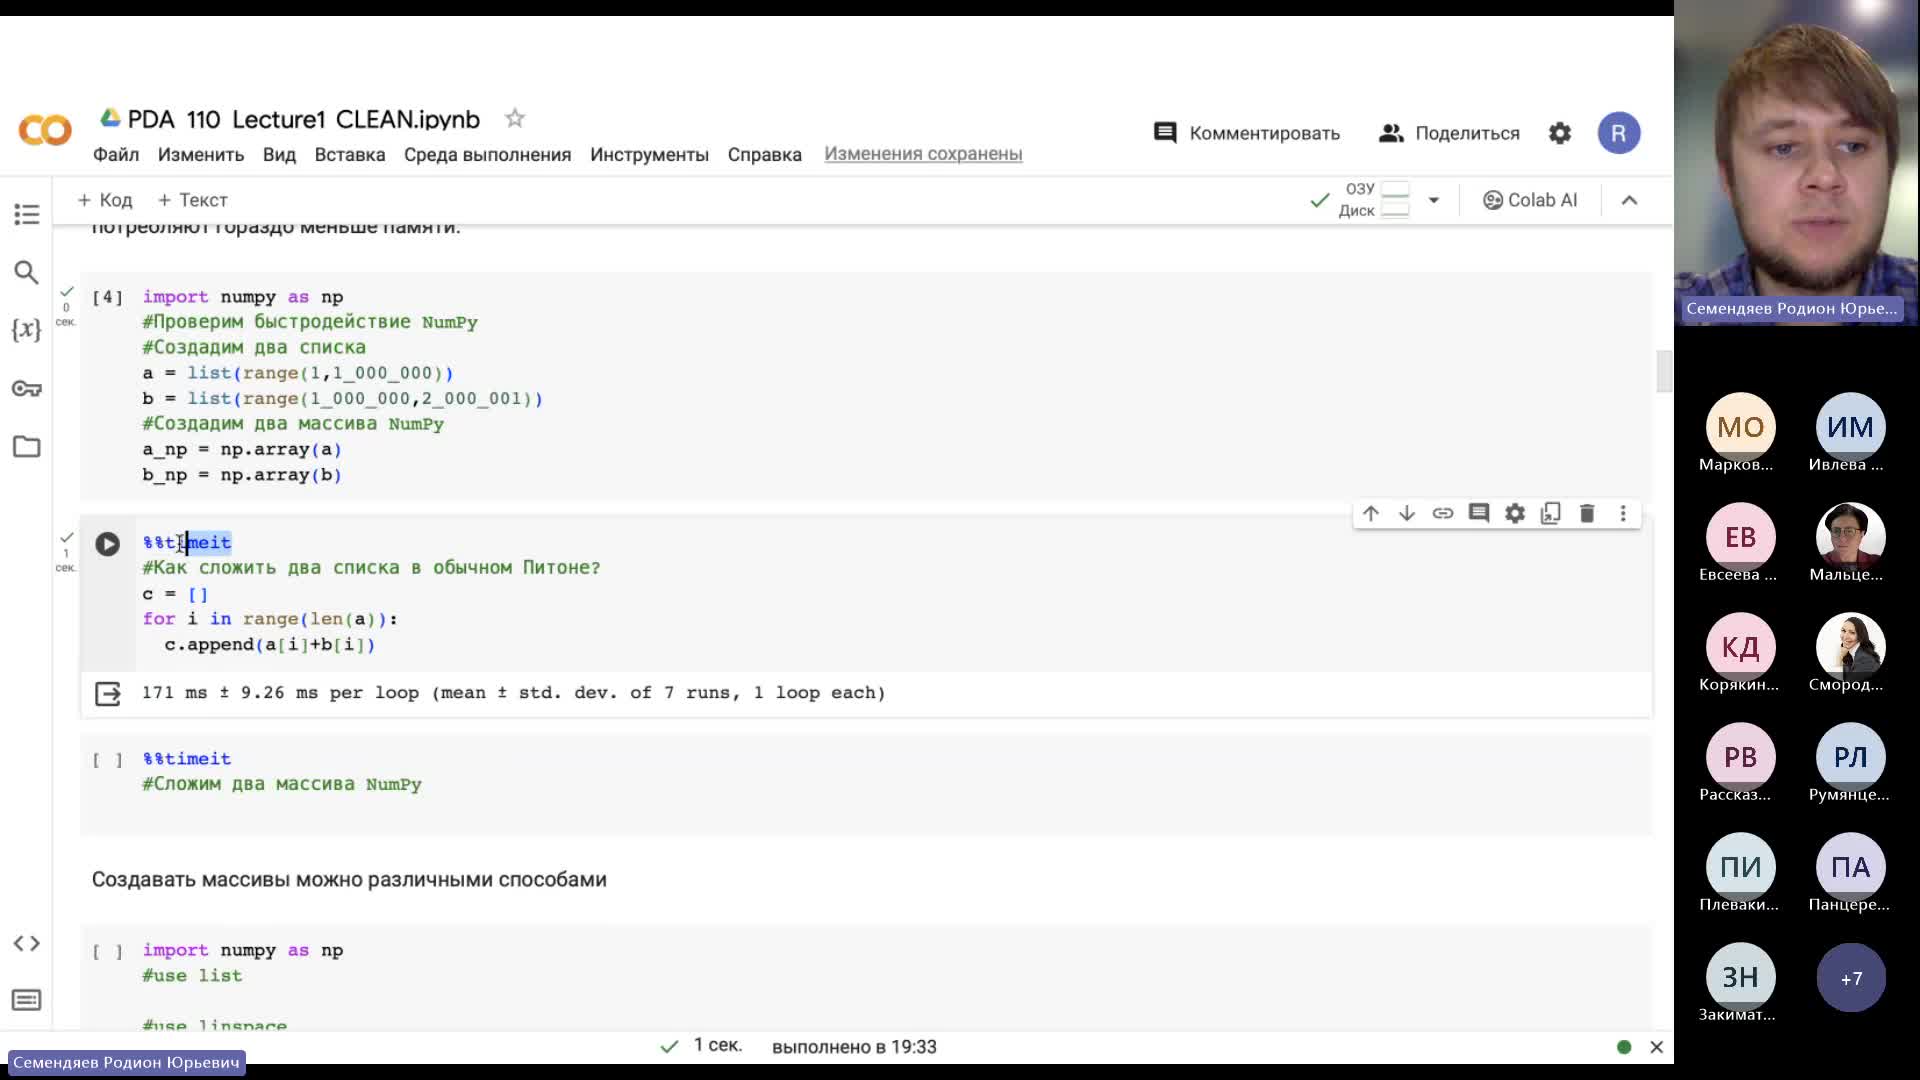Show the +7 more participants
This screenshot has height=1080, width=1920.
pyautogui.click(x=1850, y=977)
